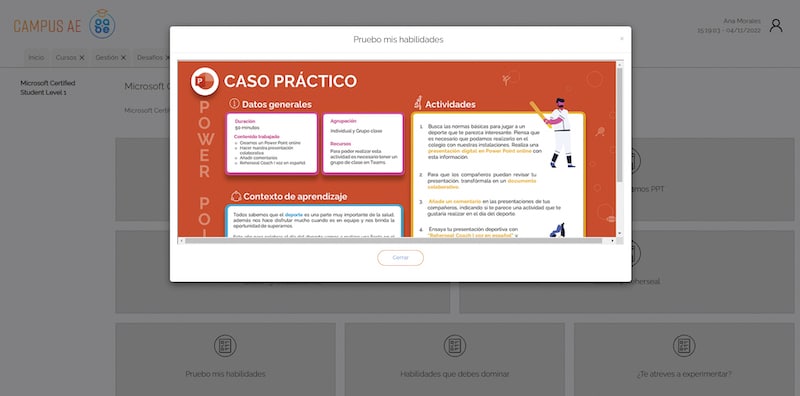Click the PowerPoint logo in the slide
This screenshot has height=396, width=800.
coord(205,81)
